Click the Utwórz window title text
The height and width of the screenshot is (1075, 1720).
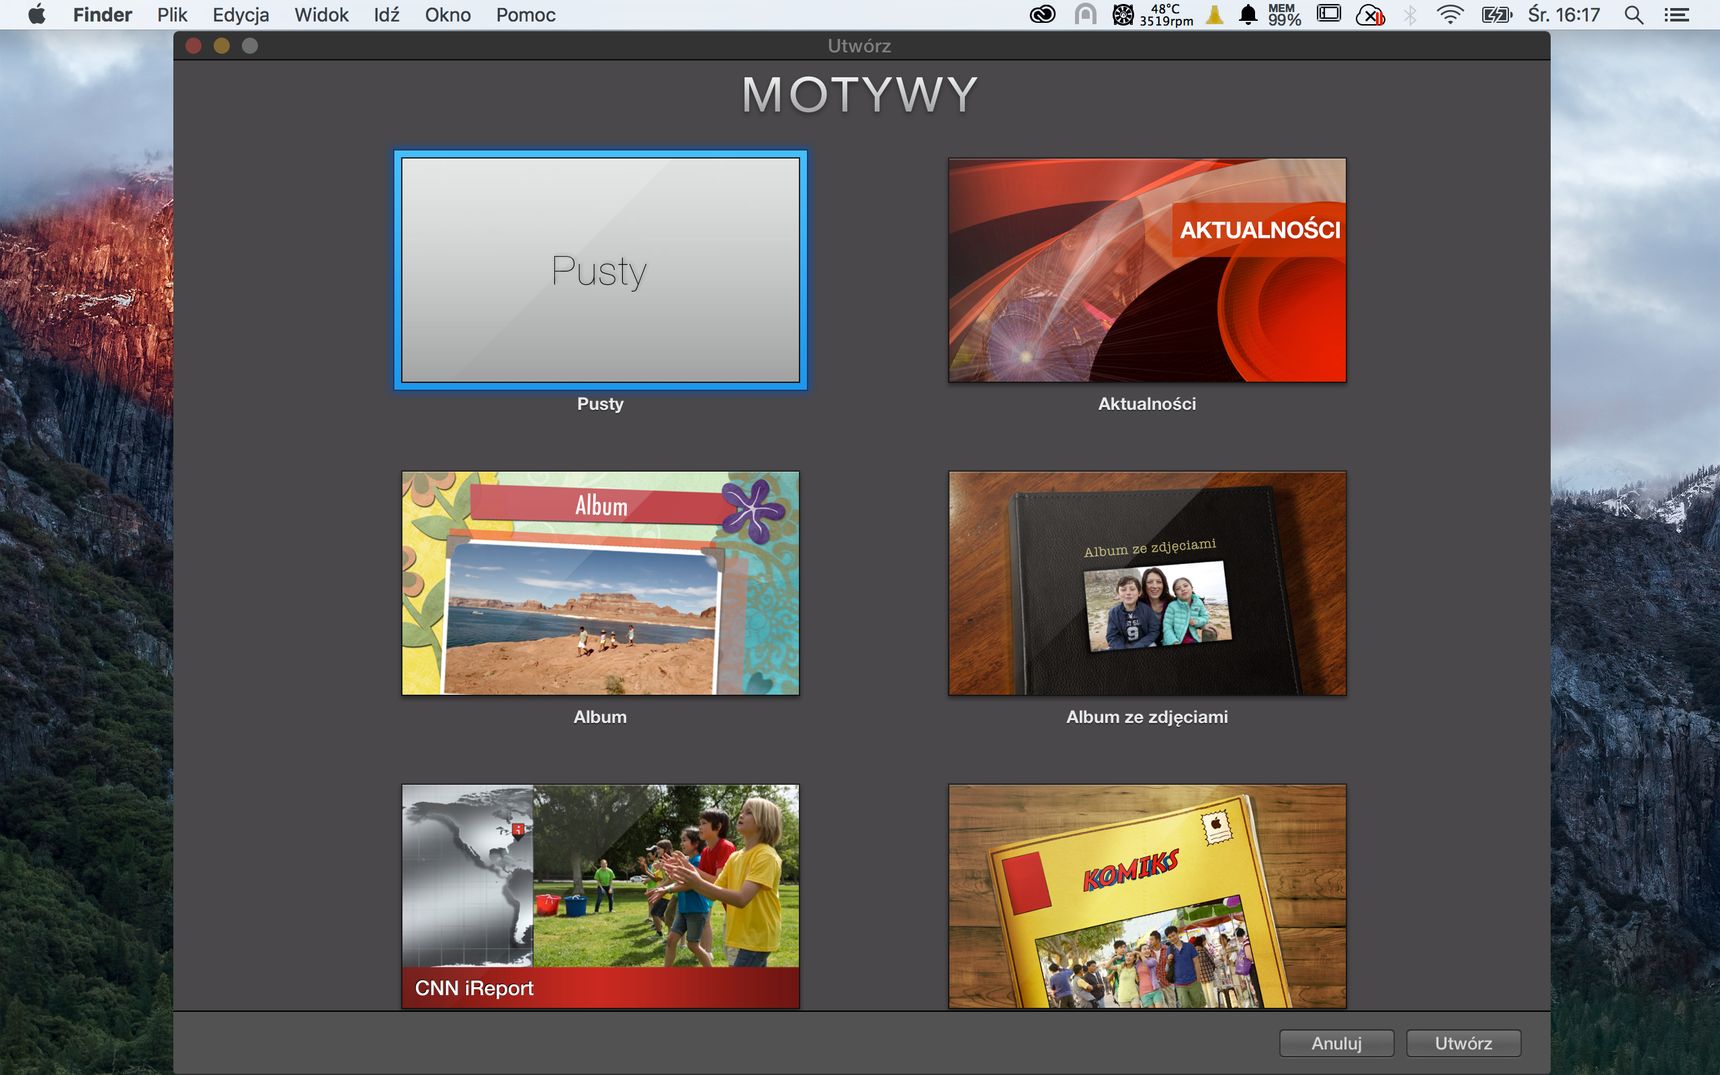pos(859,46)
